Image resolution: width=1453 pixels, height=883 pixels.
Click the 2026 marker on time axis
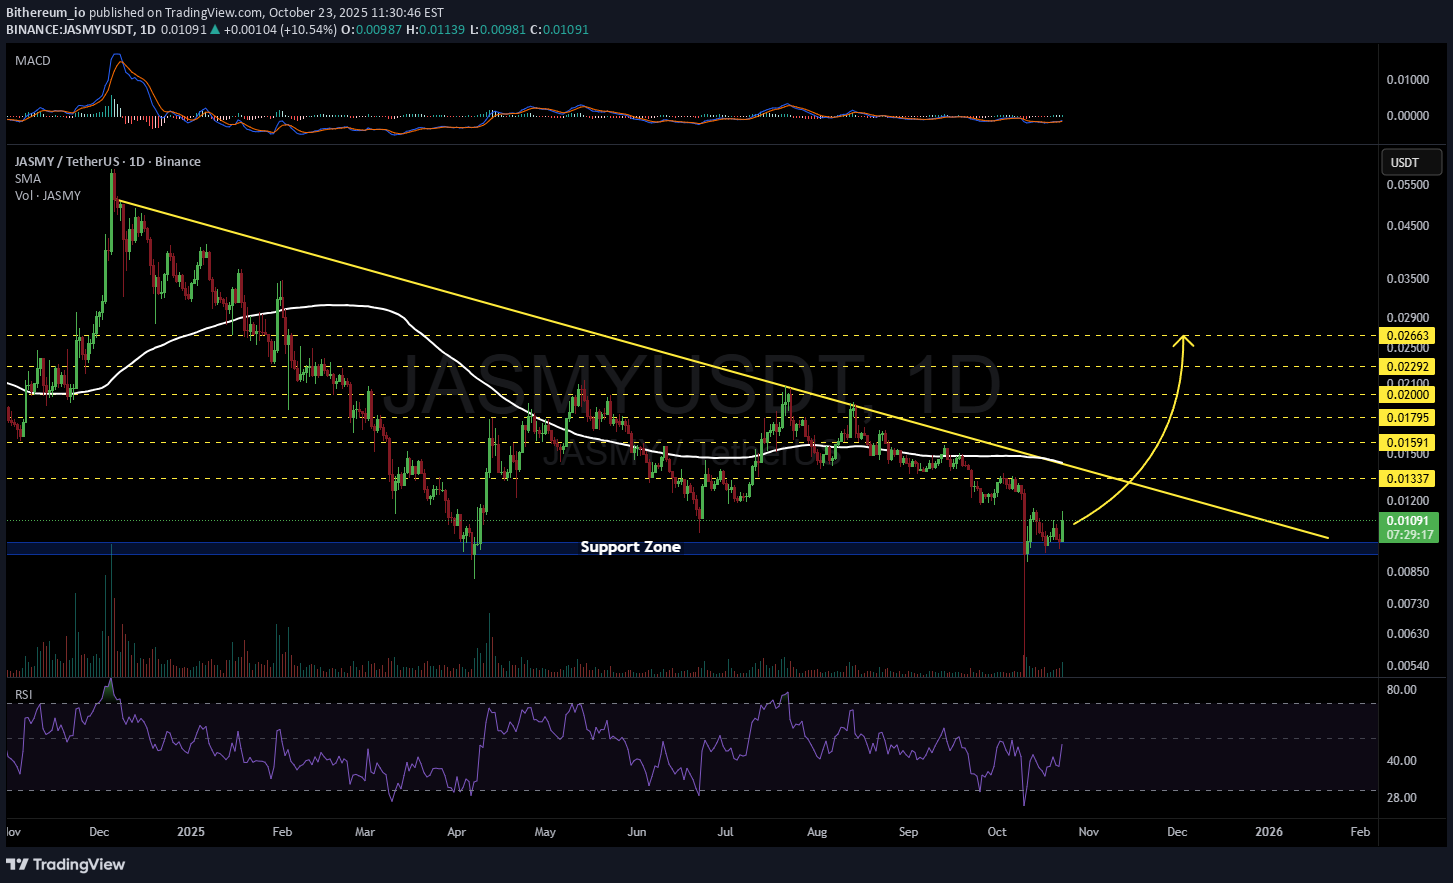[x=1268, y=832]
